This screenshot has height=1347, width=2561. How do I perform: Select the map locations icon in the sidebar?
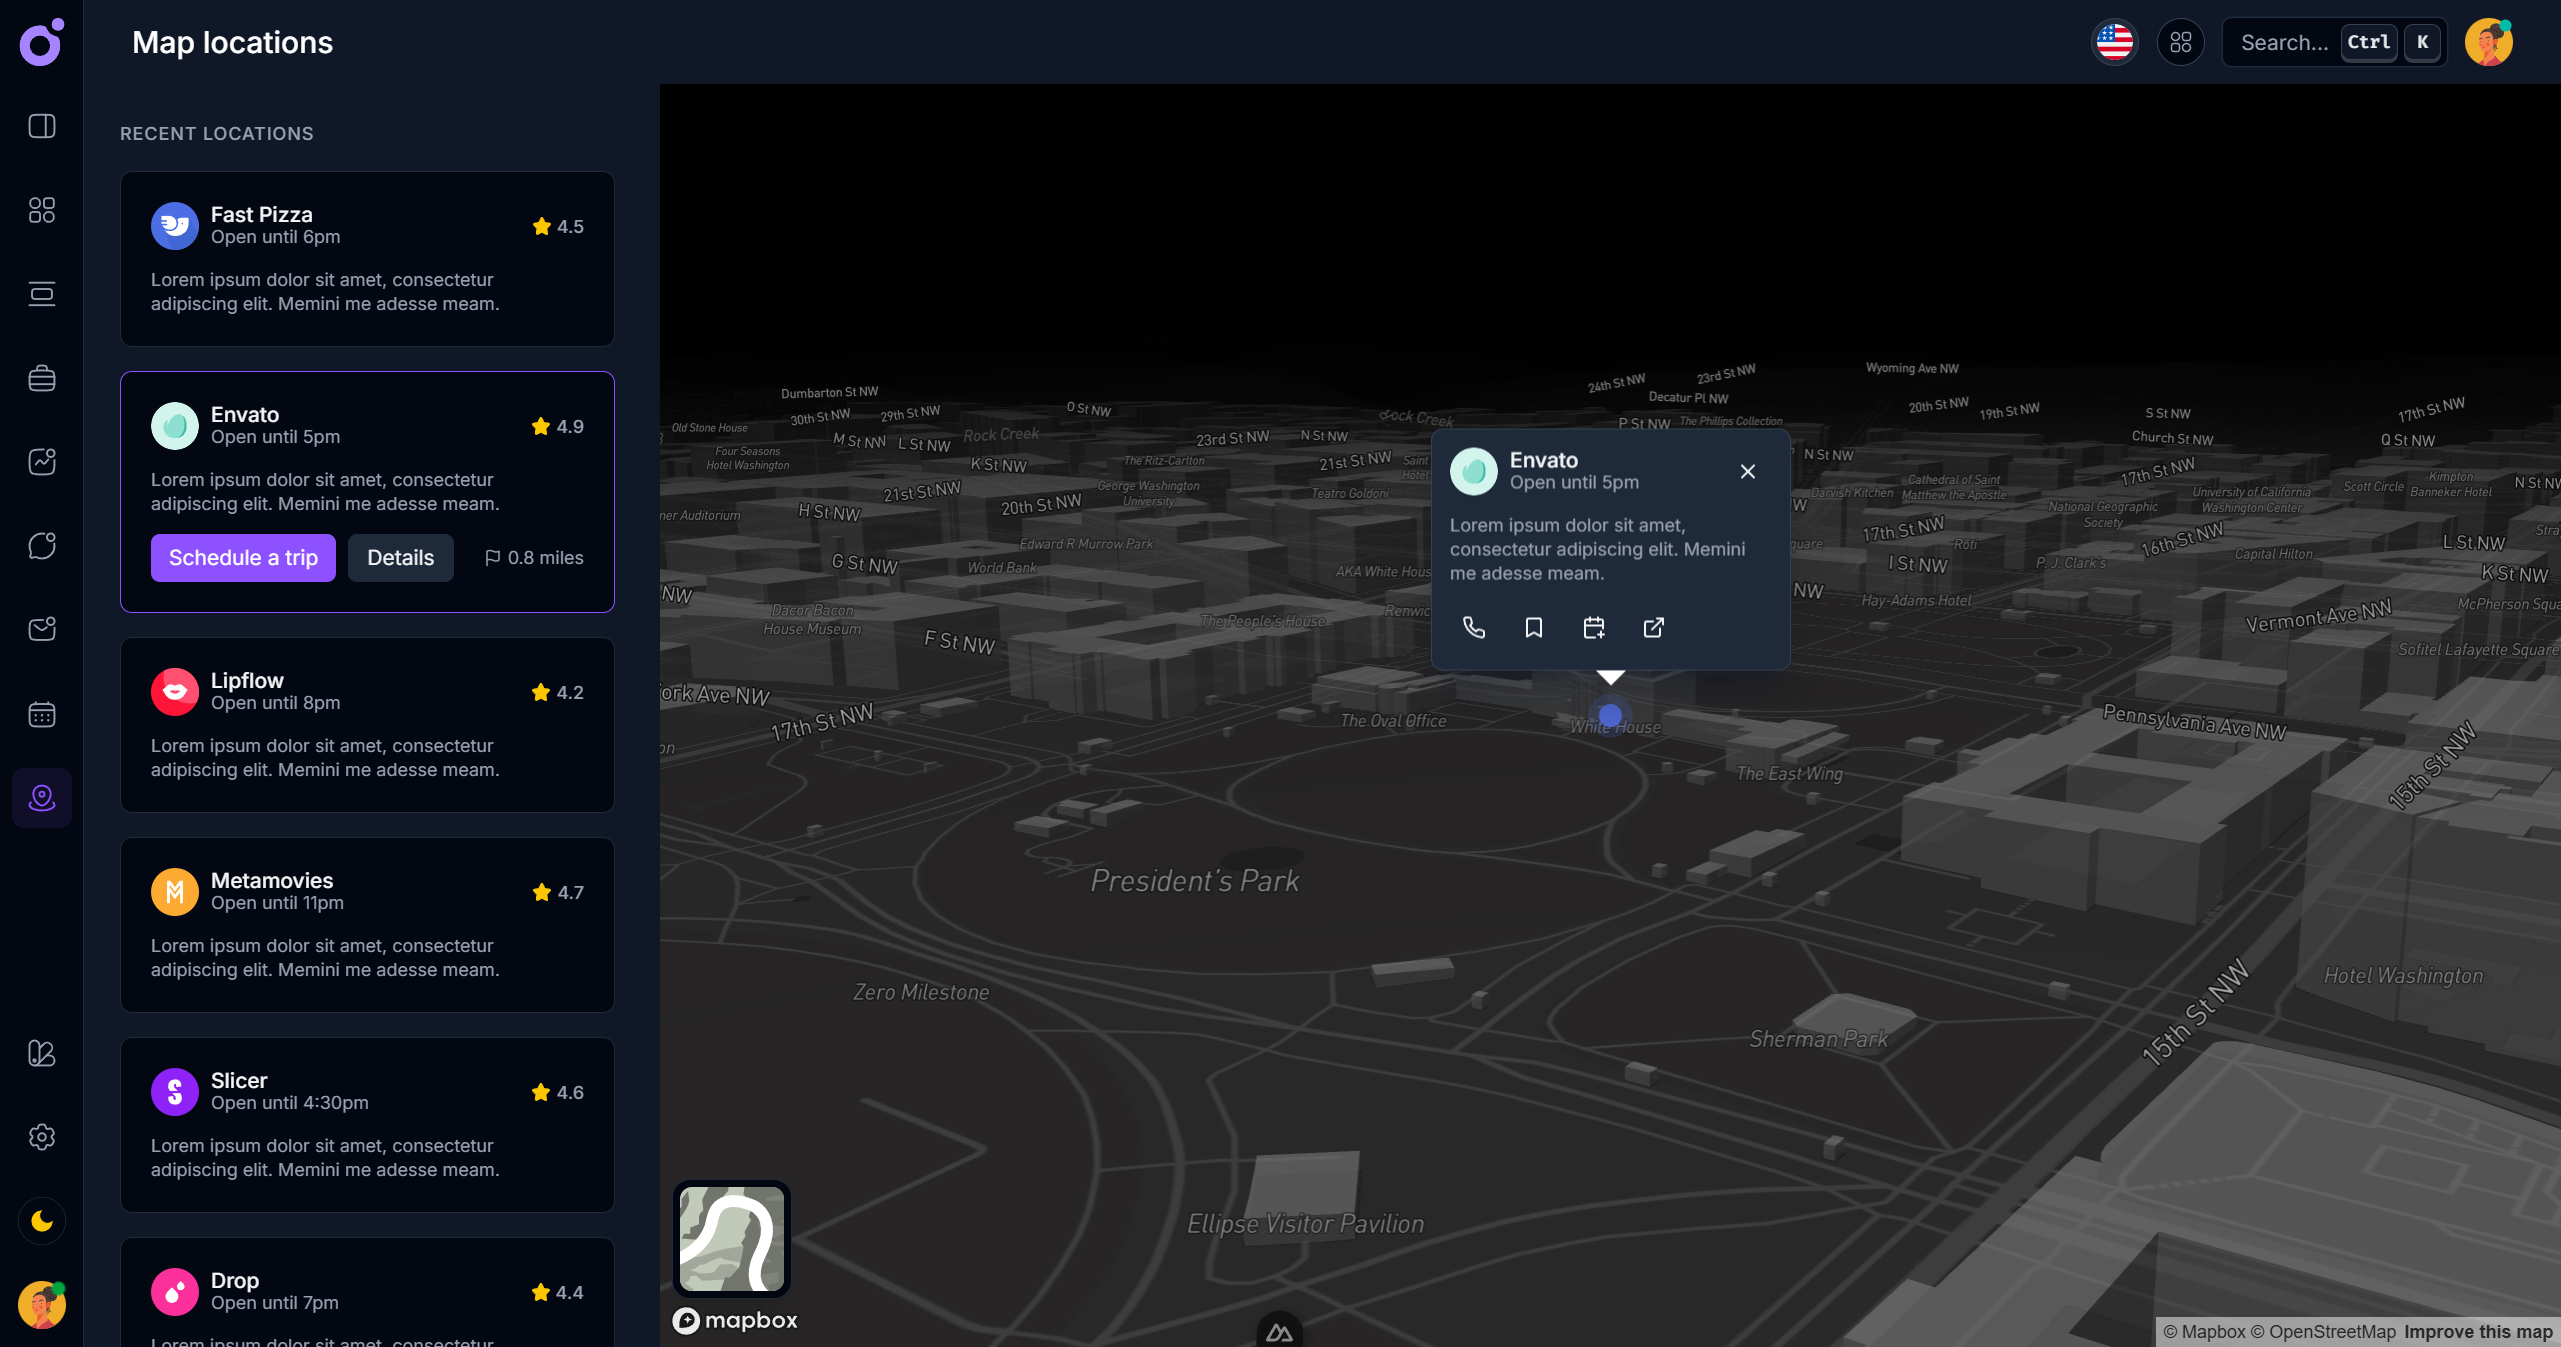[42, 797]
